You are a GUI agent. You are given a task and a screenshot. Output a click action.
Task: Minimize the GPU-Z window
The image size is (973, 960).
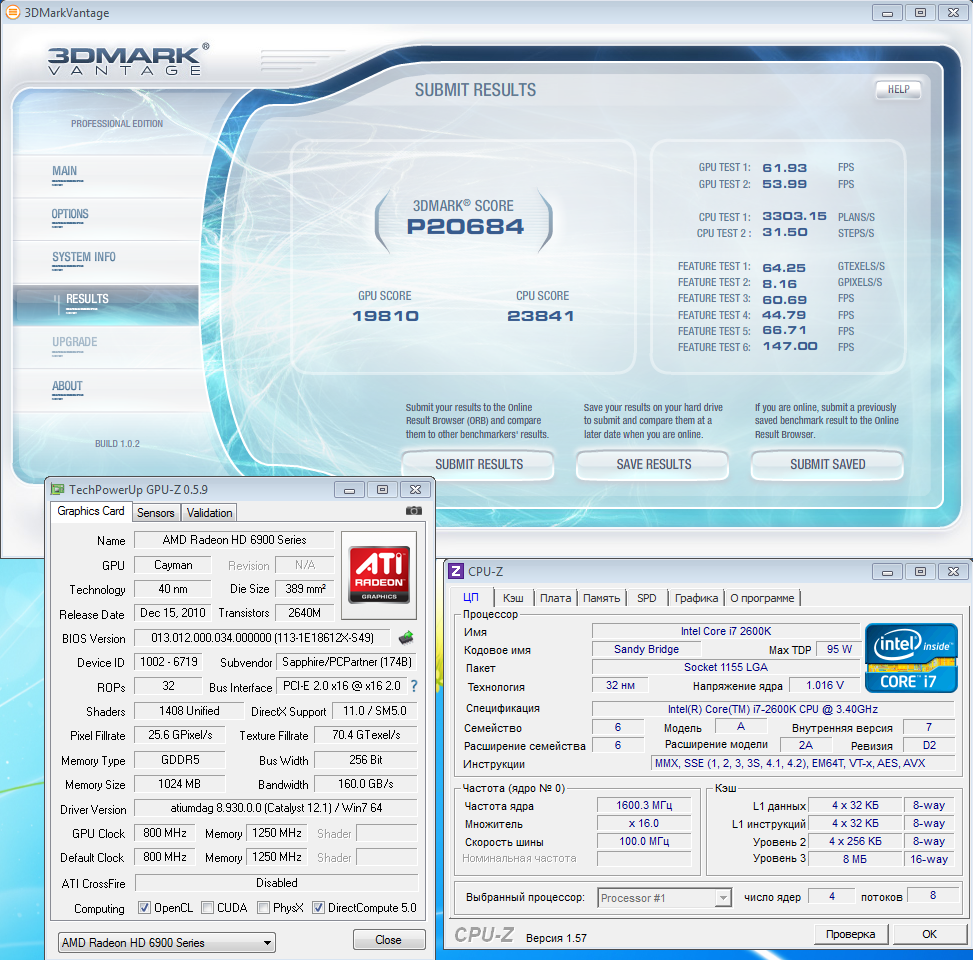[x=349, y=490]
